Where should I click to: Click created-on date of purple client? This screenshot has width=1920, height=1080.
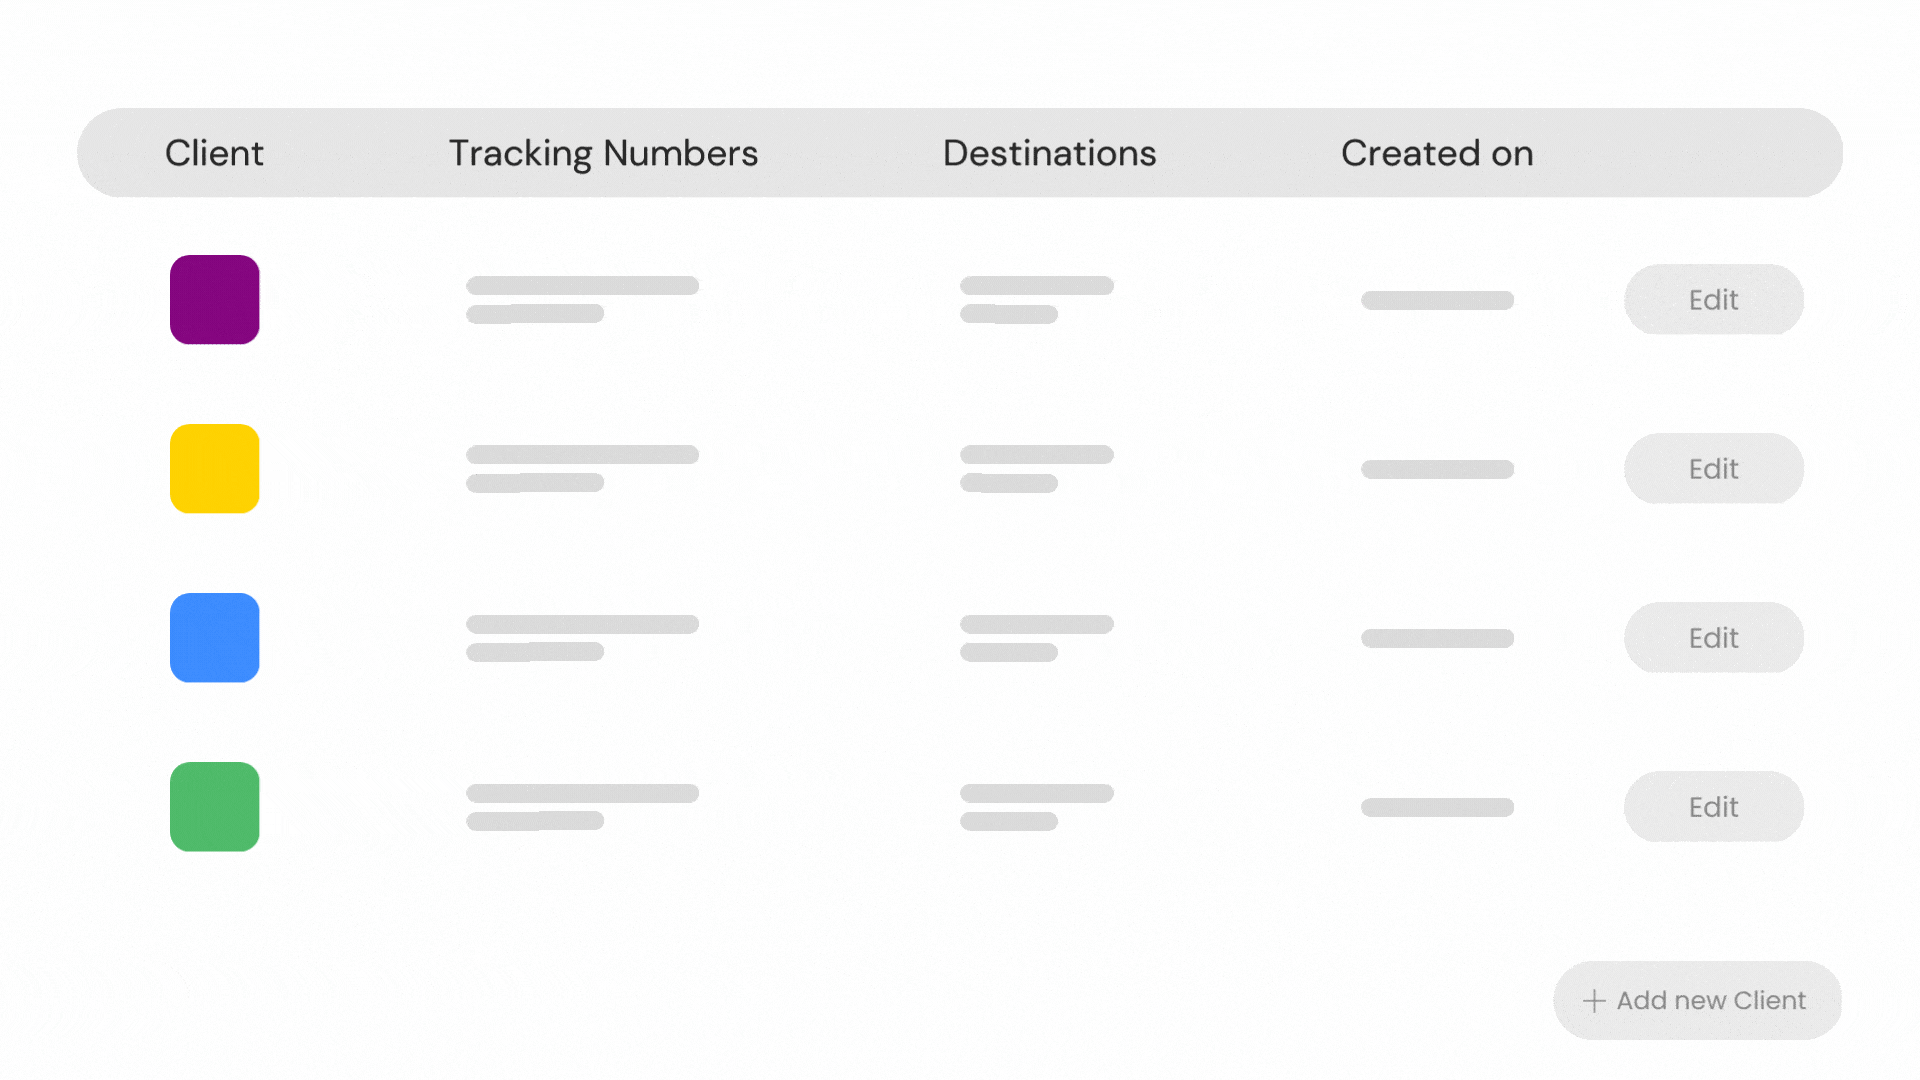point(1437,300)
